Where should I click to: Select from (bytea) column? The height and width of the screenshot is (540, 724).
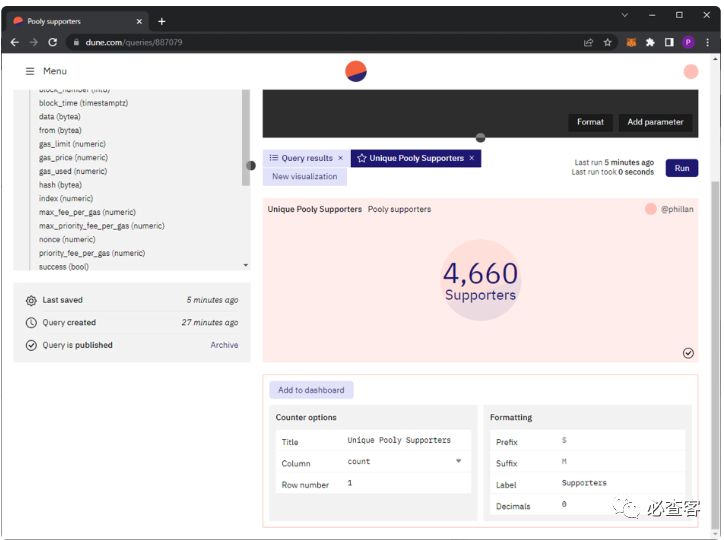(60, 130)
